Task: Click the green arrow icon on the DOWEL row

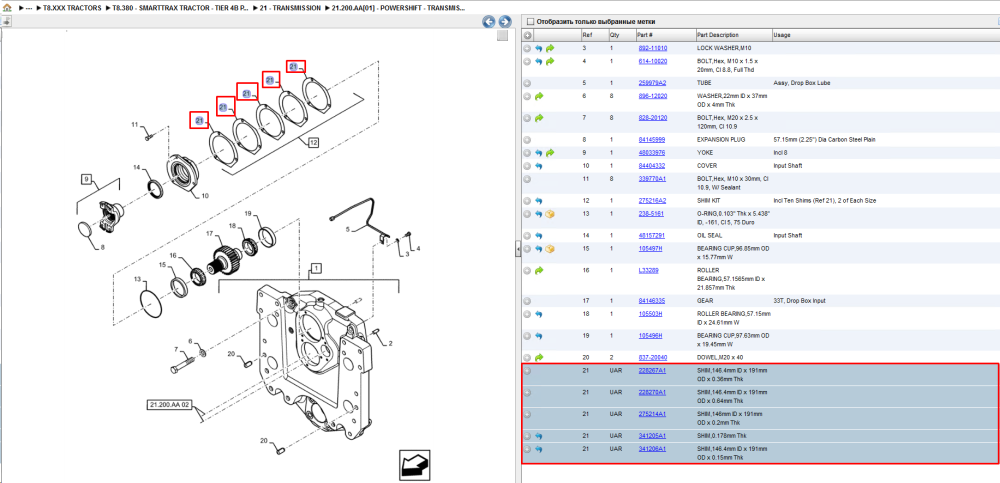Action: point(539,357)
